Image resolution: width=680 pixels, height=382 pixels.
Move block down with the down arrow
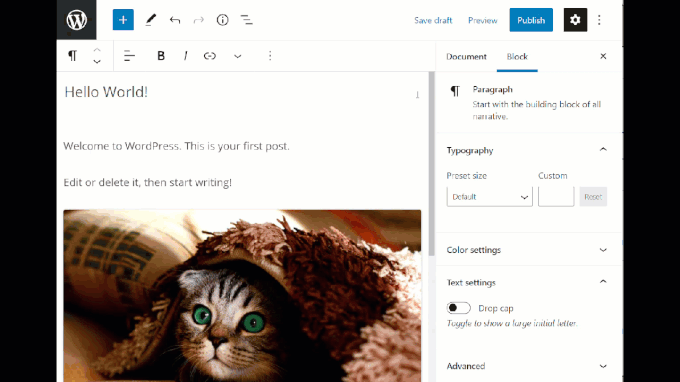click(97, 62)
